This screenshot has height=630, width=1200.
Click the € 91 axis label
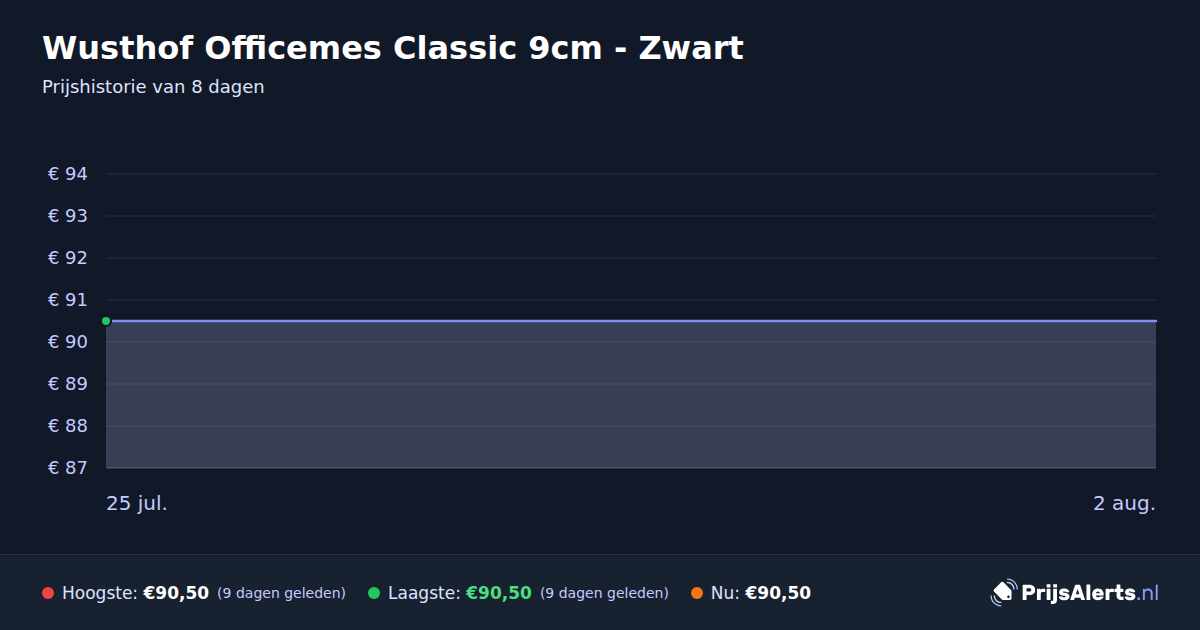[x=68, y=300]
